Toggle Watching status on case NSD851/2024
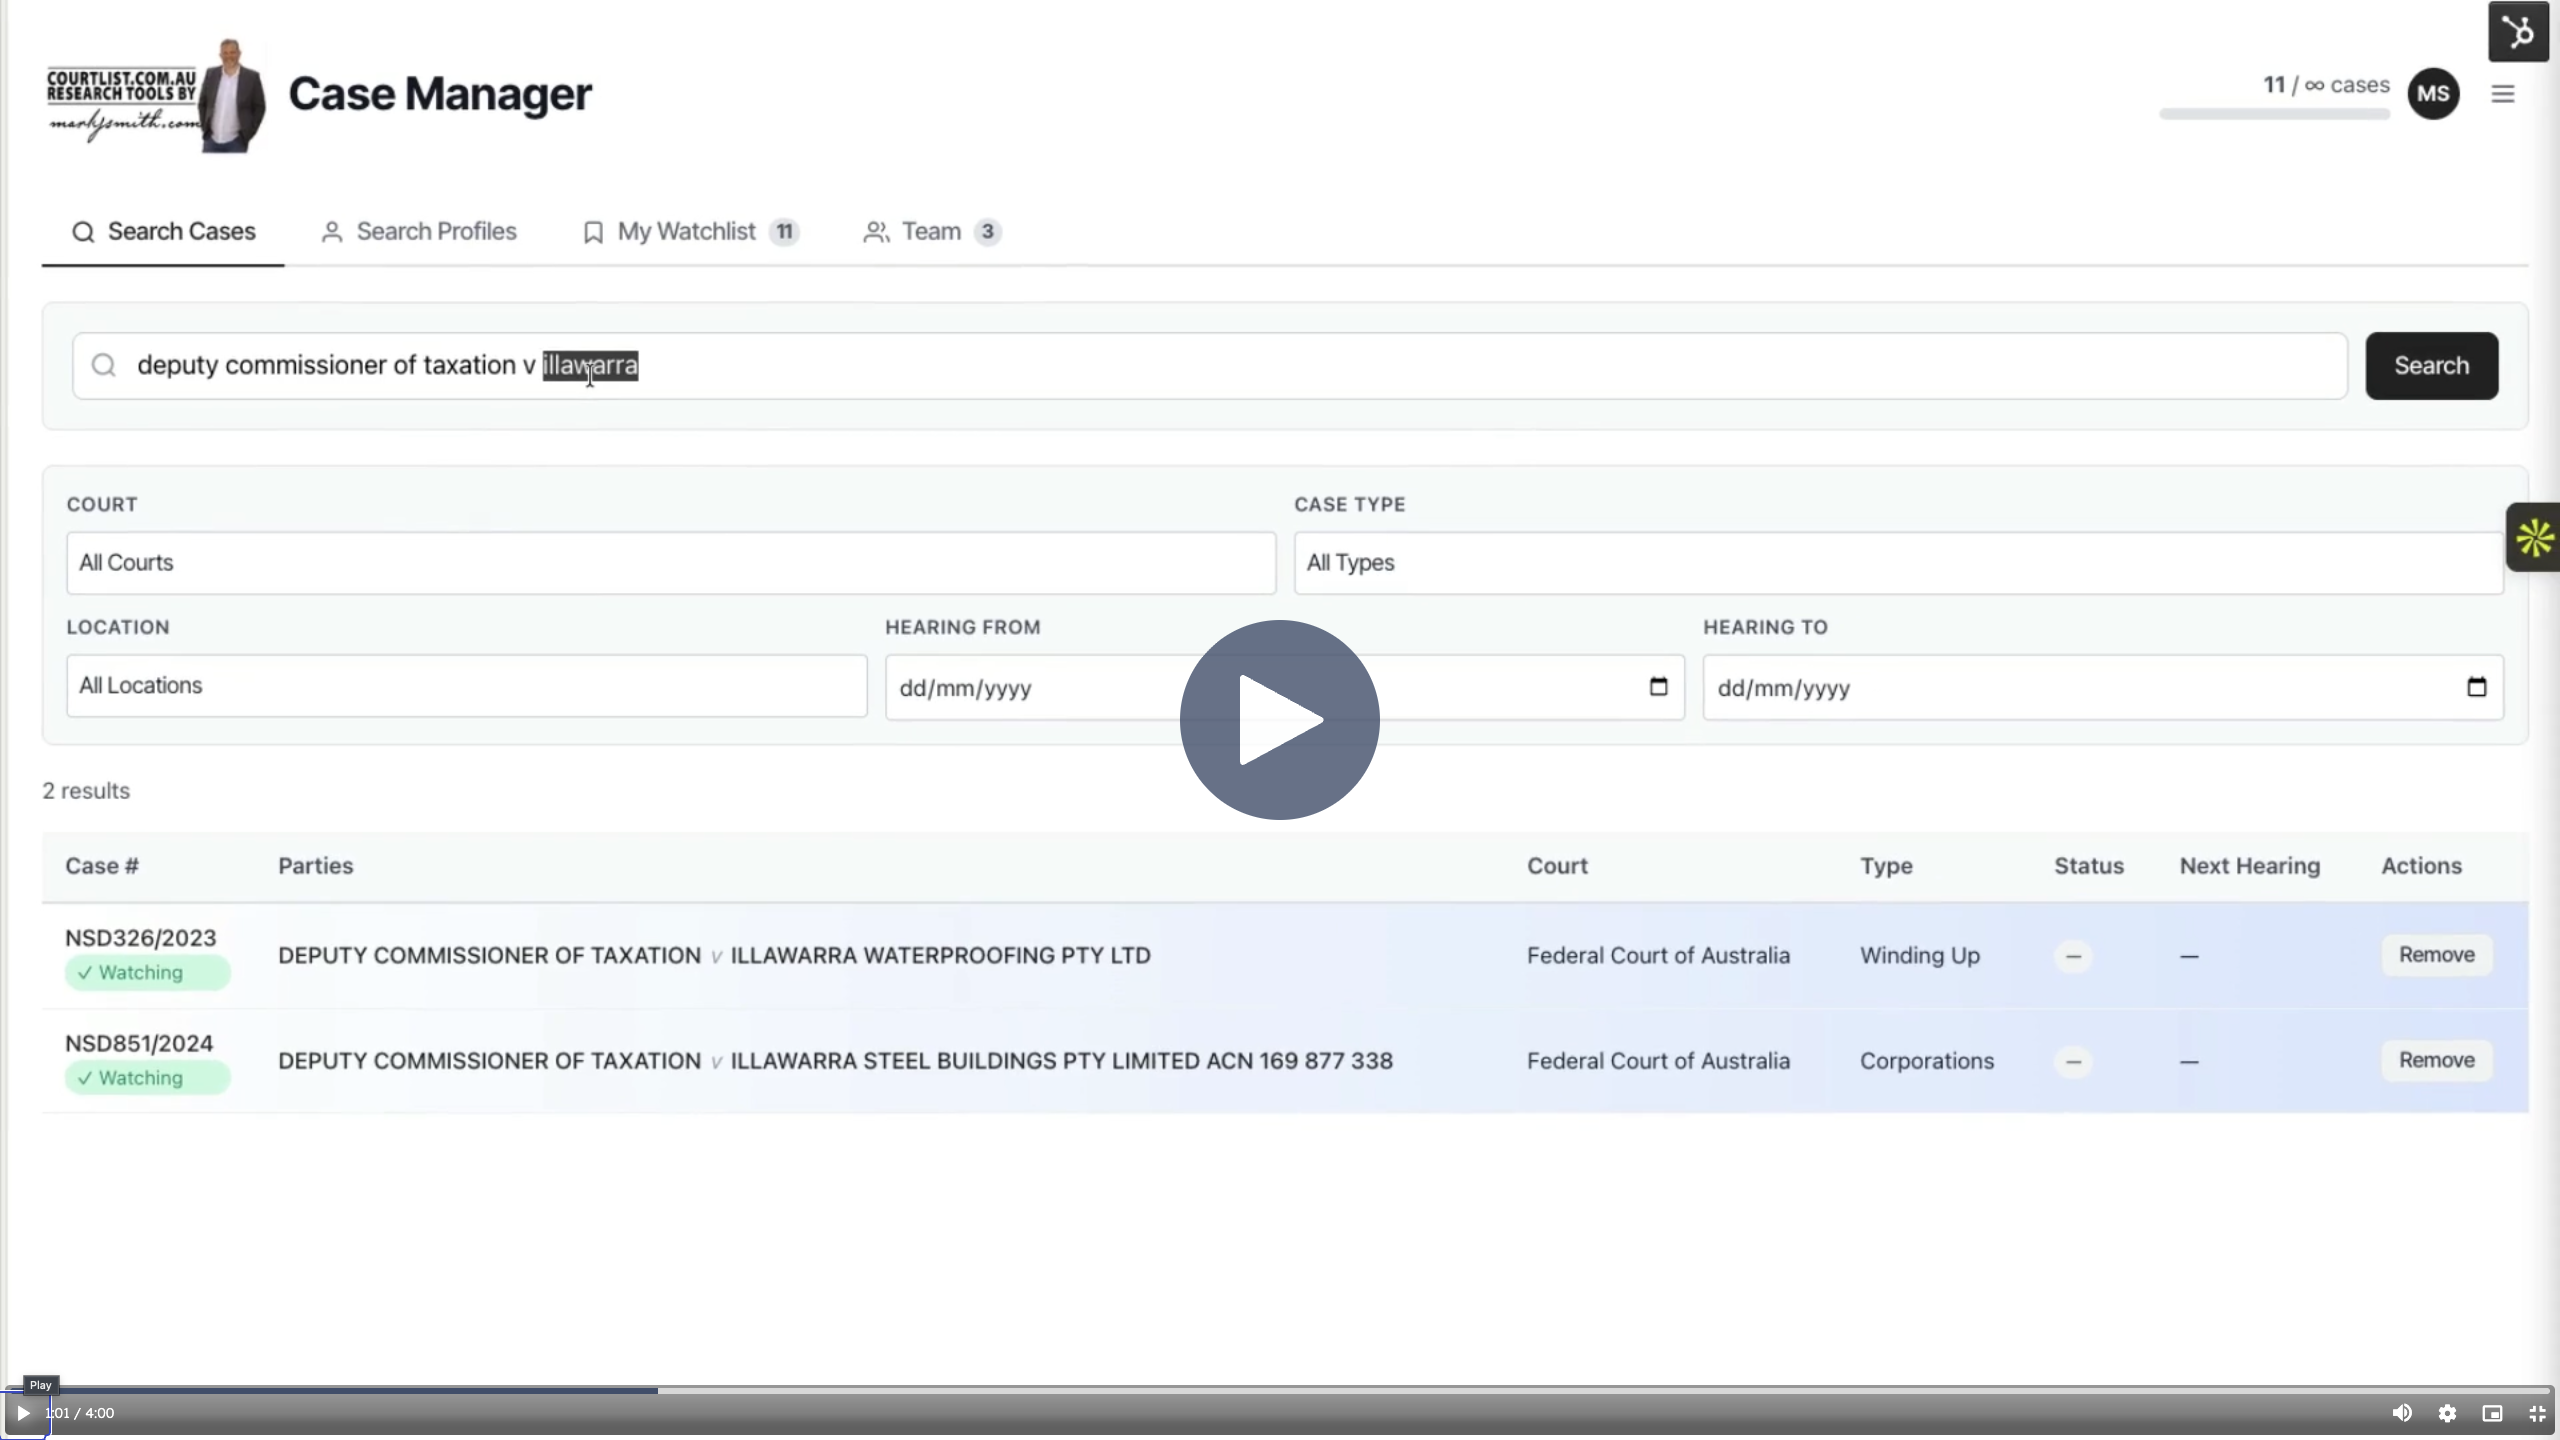 (x=146, y=1077)
